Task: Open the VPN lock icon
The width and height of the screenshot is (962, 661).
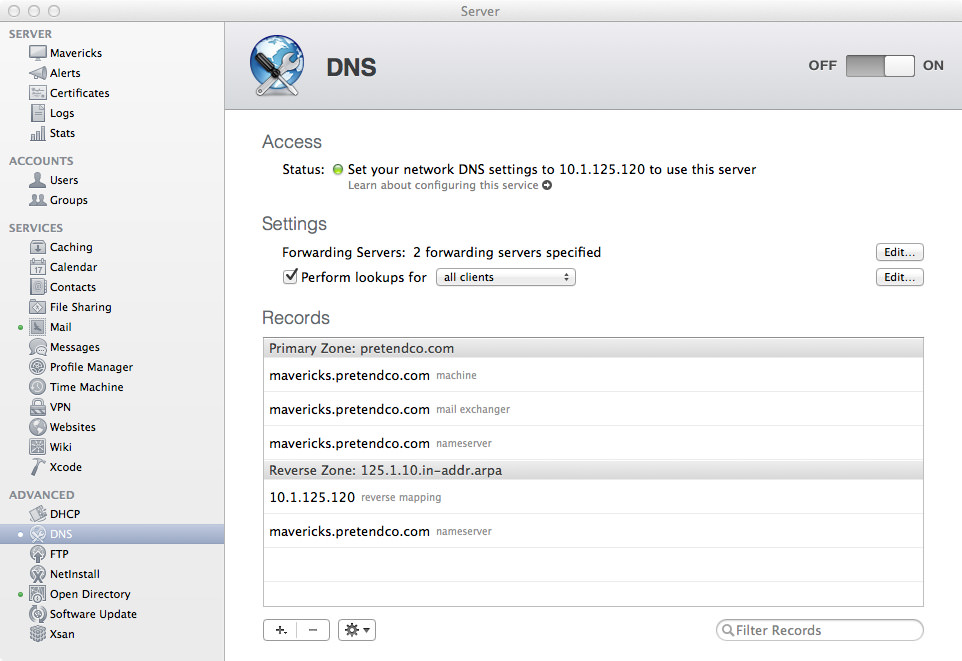Action: (x=37, y=407)
